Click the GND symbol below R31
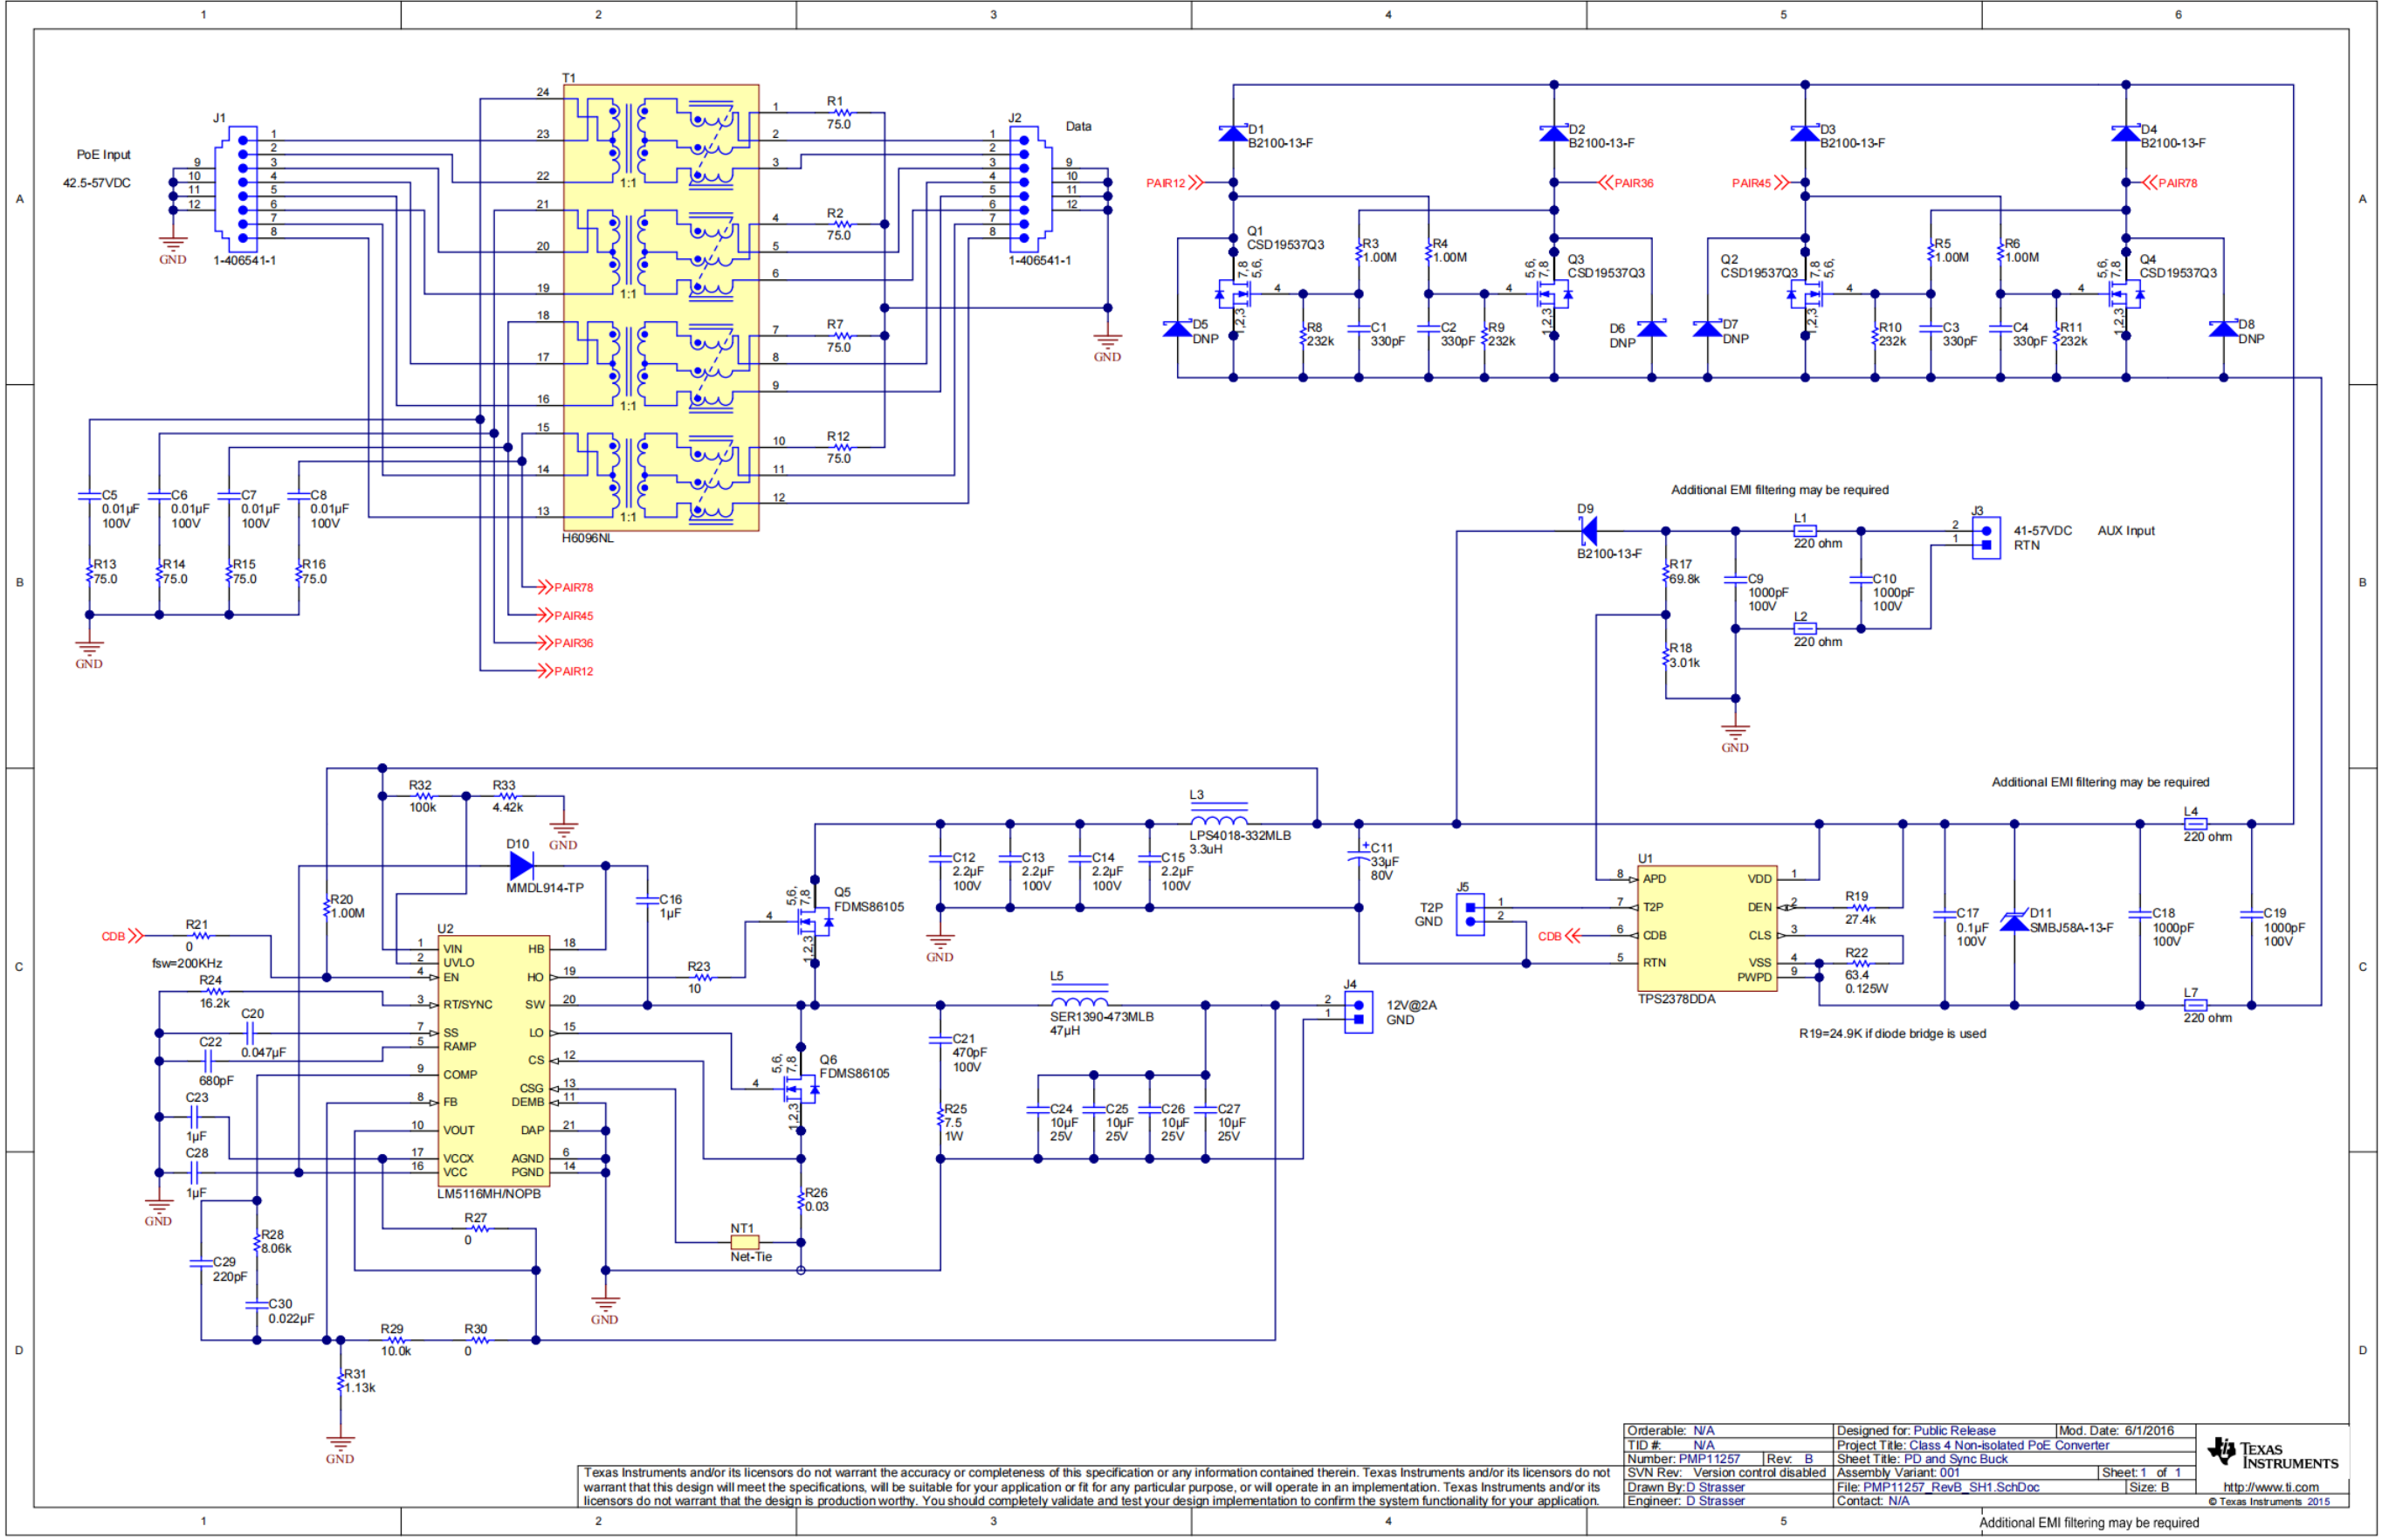This screenshot has height=1540, width=2382. coord(340,1448)
